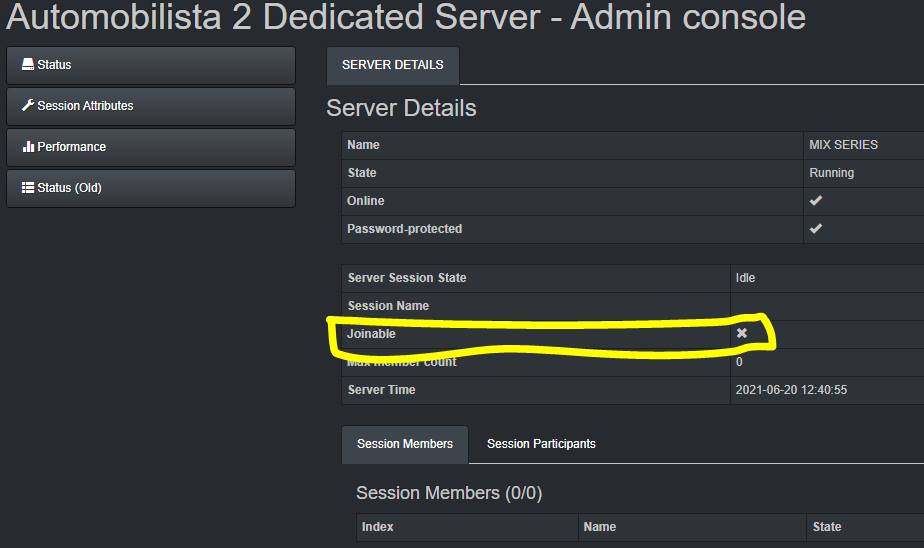Click the wrench icon for Session Attributes

coord(28,106)
